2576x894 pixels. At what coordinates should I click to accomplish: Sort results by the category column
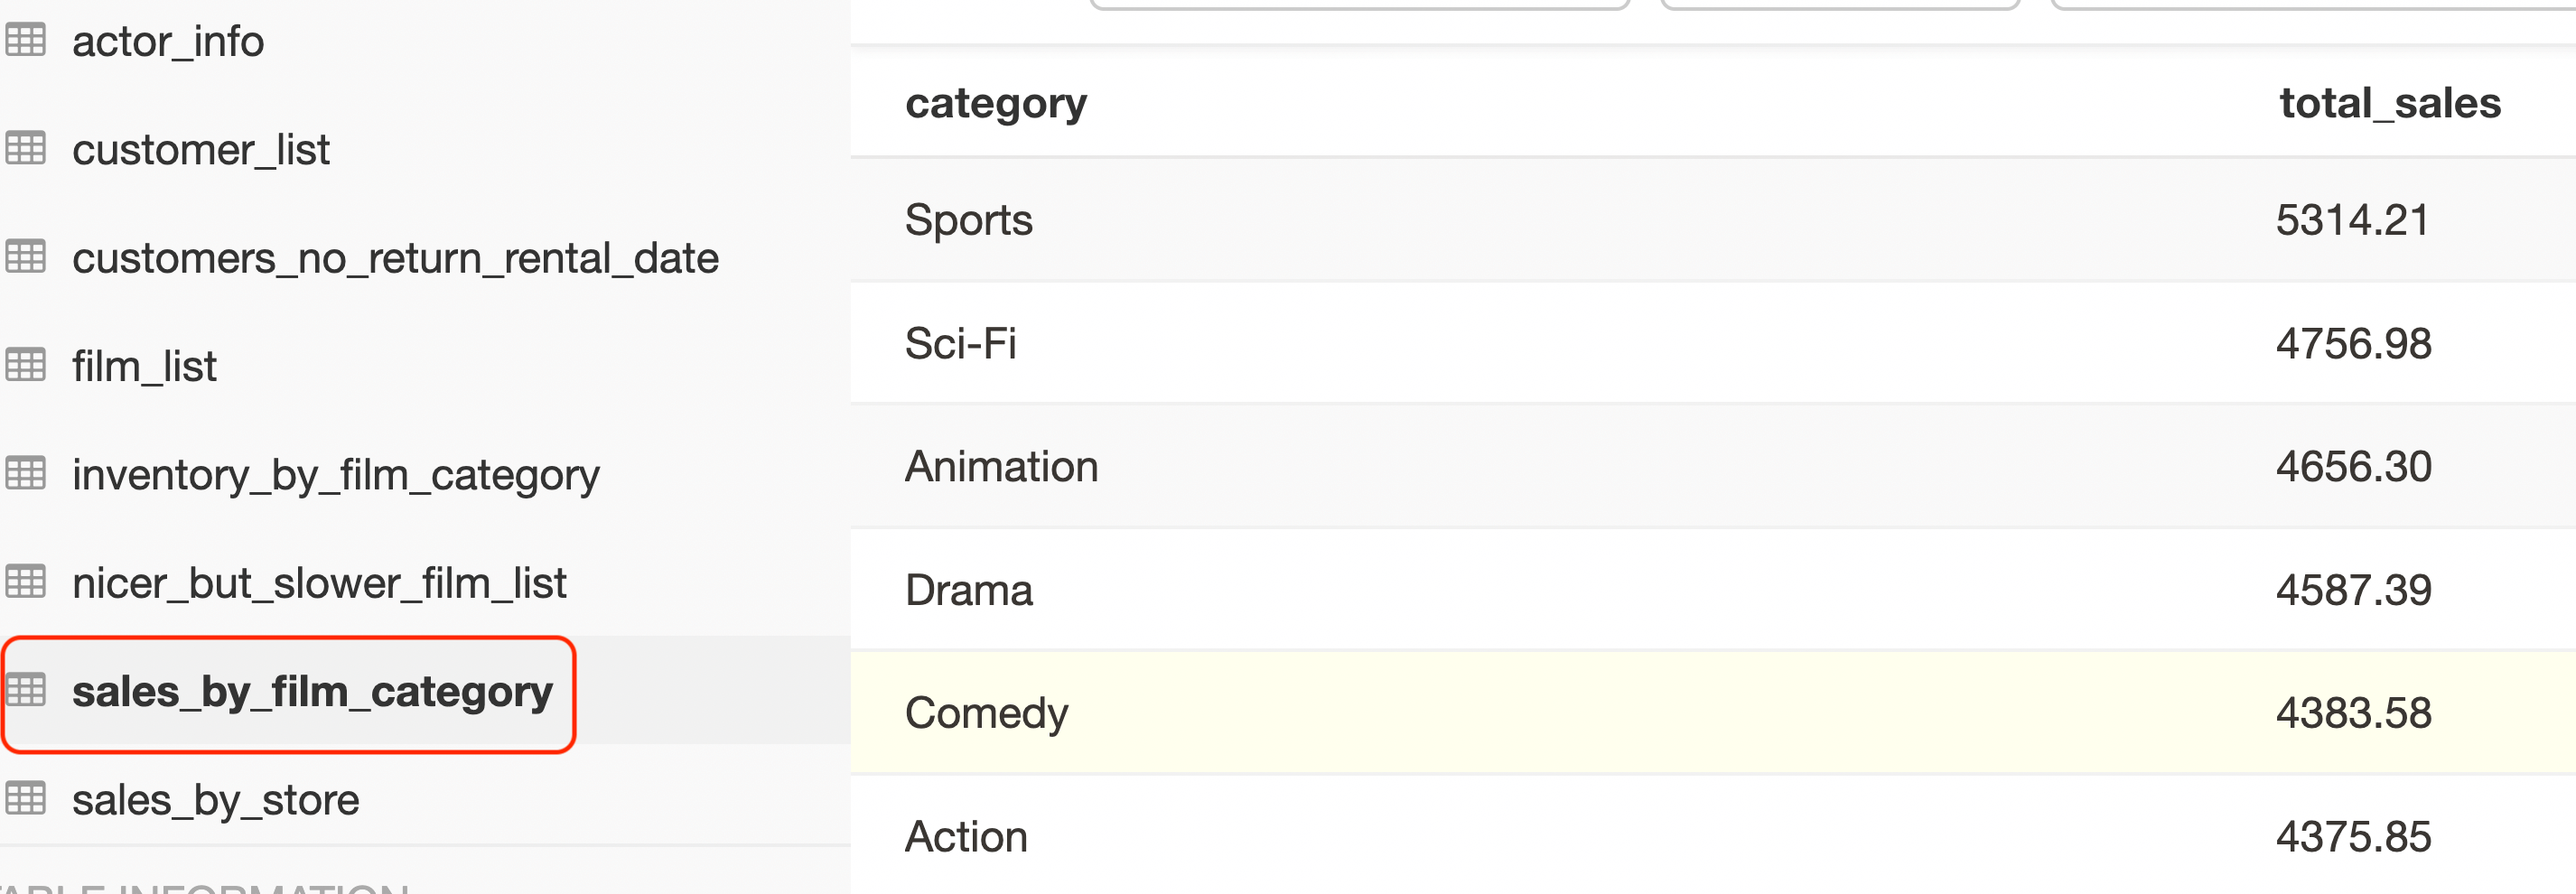click(x=995, y=102)
